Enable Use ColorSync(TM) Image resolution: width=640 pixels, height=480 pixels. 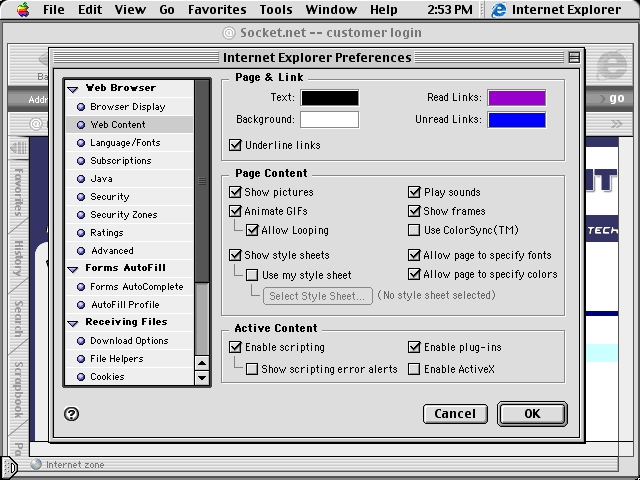(x=414, y=230)
